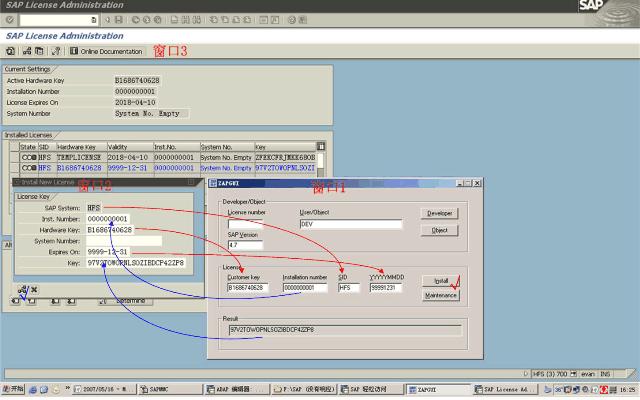Click the Save icon in the SAP toolbar
The image size is (640, 400).
coord(119,19)
